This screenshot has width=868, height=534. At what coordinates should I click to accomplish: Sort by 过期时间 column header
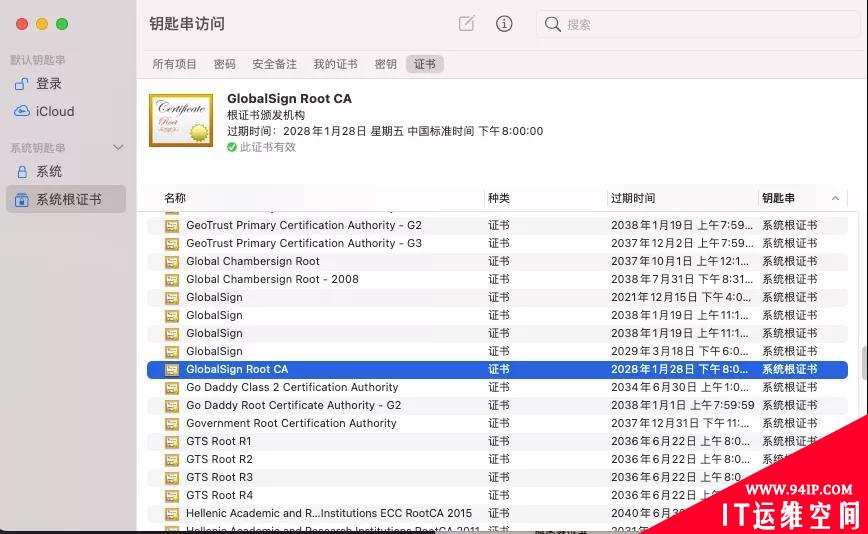click(633, 198)
